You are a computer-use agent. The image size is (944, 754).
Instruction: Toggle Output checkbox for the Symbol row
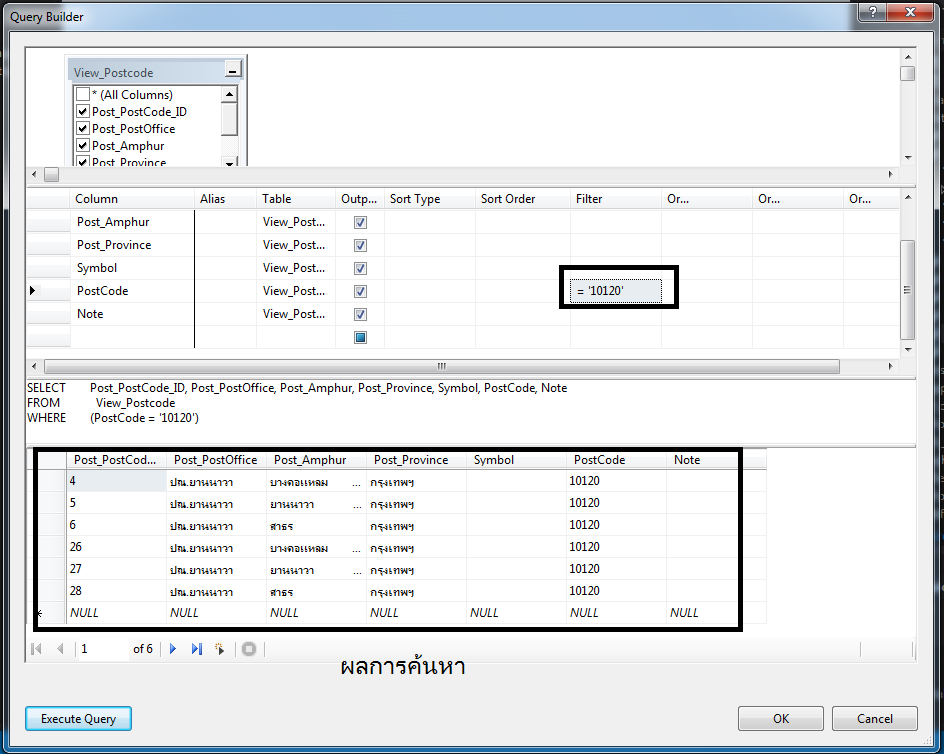[360, 268]
